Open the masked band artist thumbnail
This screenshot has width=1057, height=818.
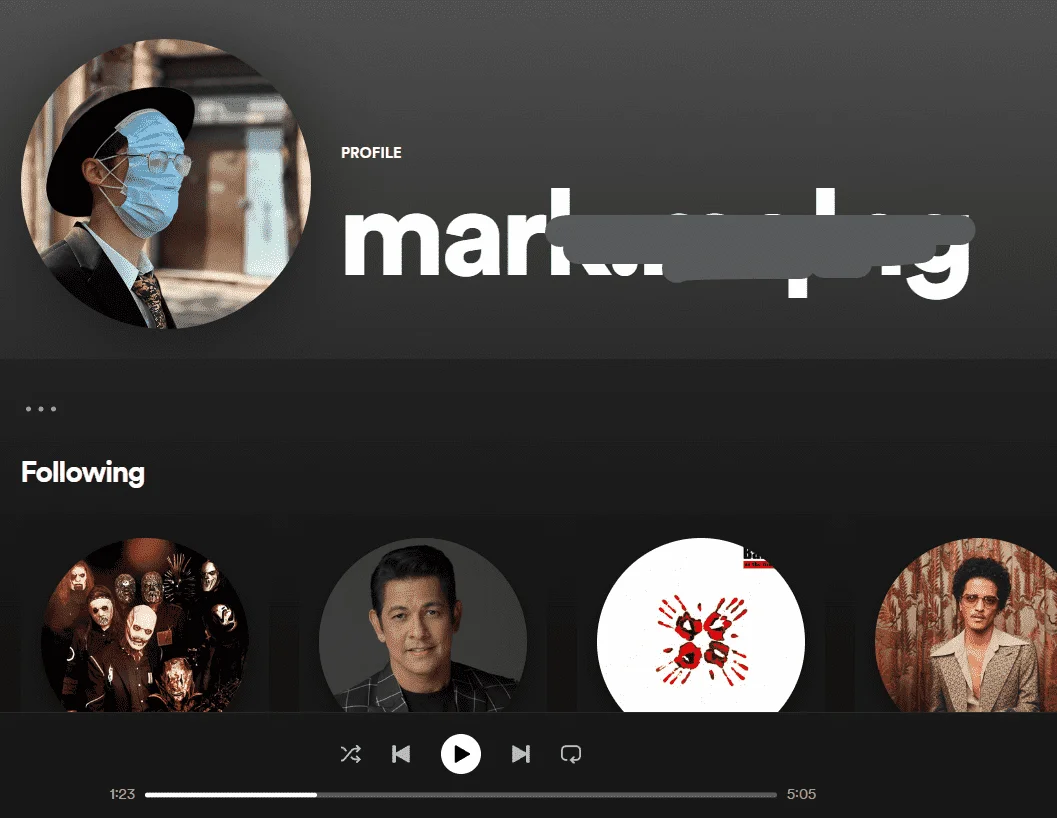pyautogui.click(x=145, y=625)
